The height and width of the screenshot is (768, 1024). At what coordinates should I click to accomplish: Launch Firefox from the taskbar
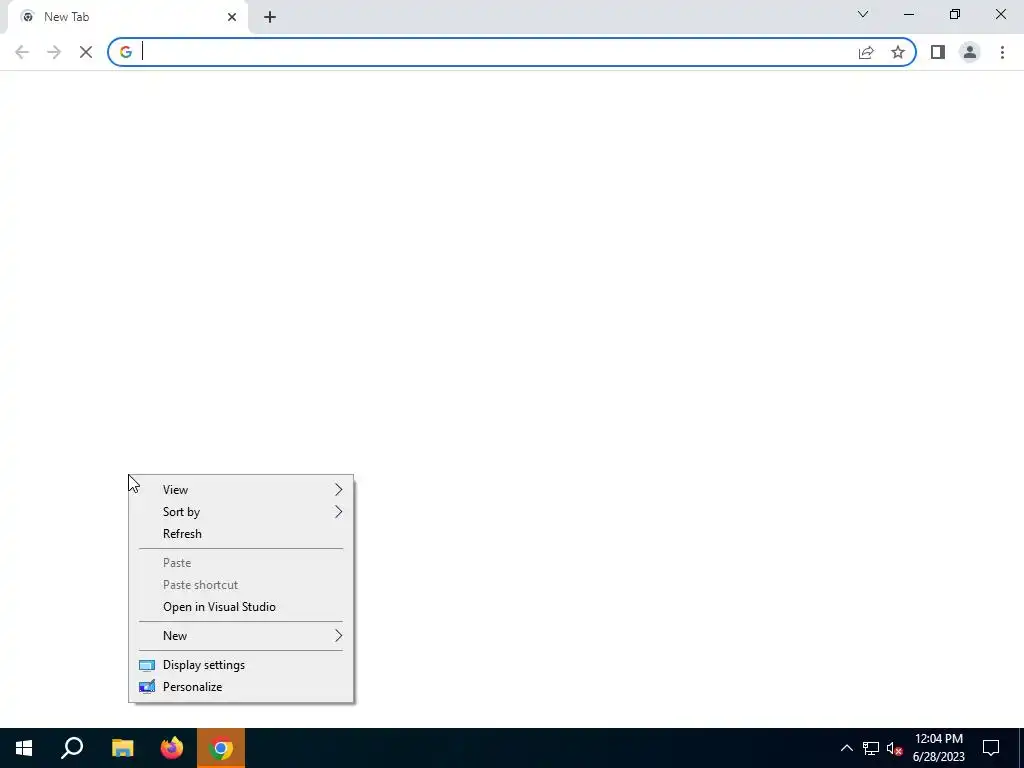[172, 748]
